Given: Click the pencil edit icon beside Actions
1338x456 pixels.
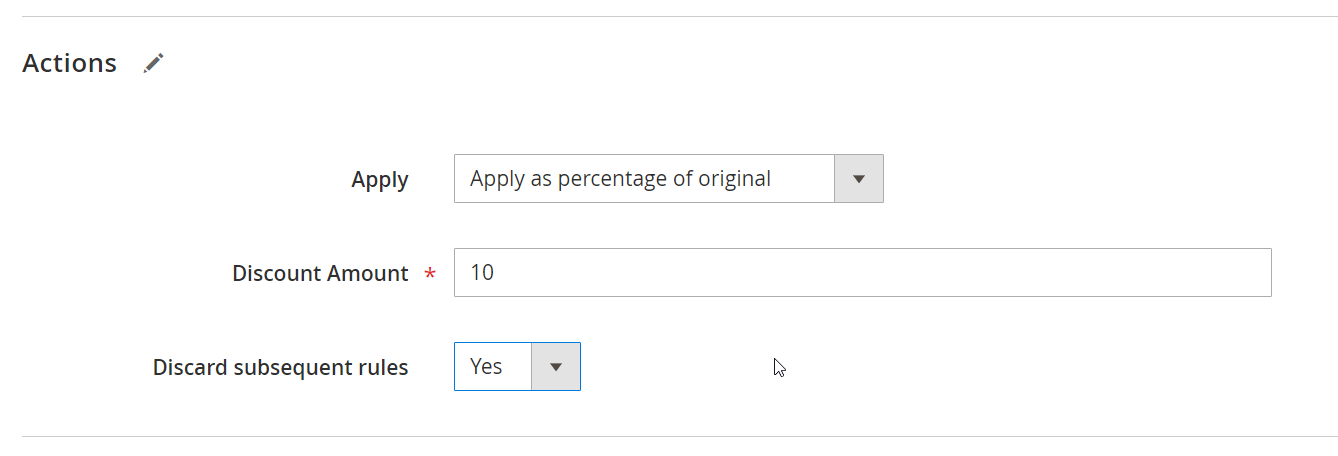Looking at the screenshot, I should click(153, 63).
